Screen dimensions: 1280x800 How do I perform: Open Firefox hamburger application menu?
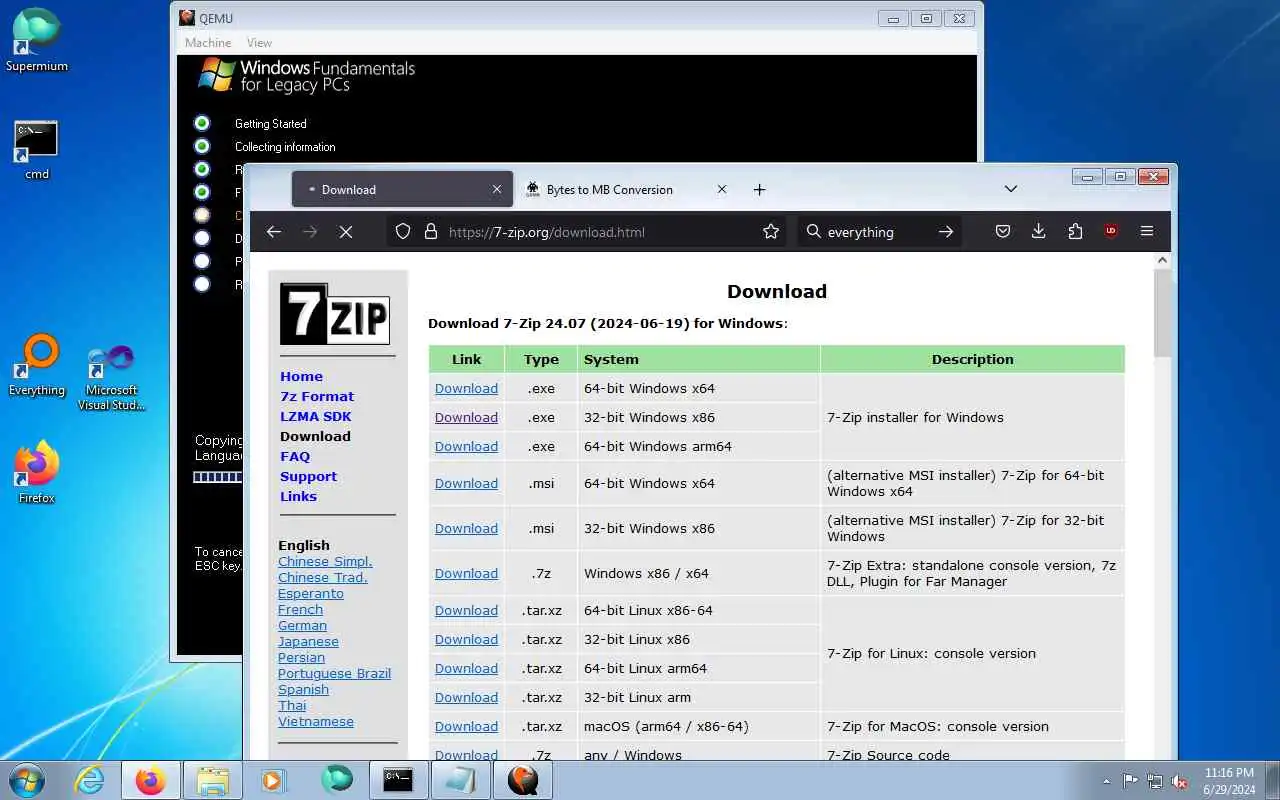click(1147, 231)
